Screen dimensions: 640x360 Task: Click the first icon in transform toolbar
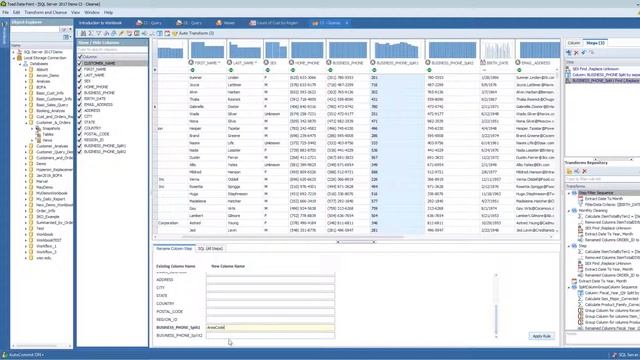83,33
